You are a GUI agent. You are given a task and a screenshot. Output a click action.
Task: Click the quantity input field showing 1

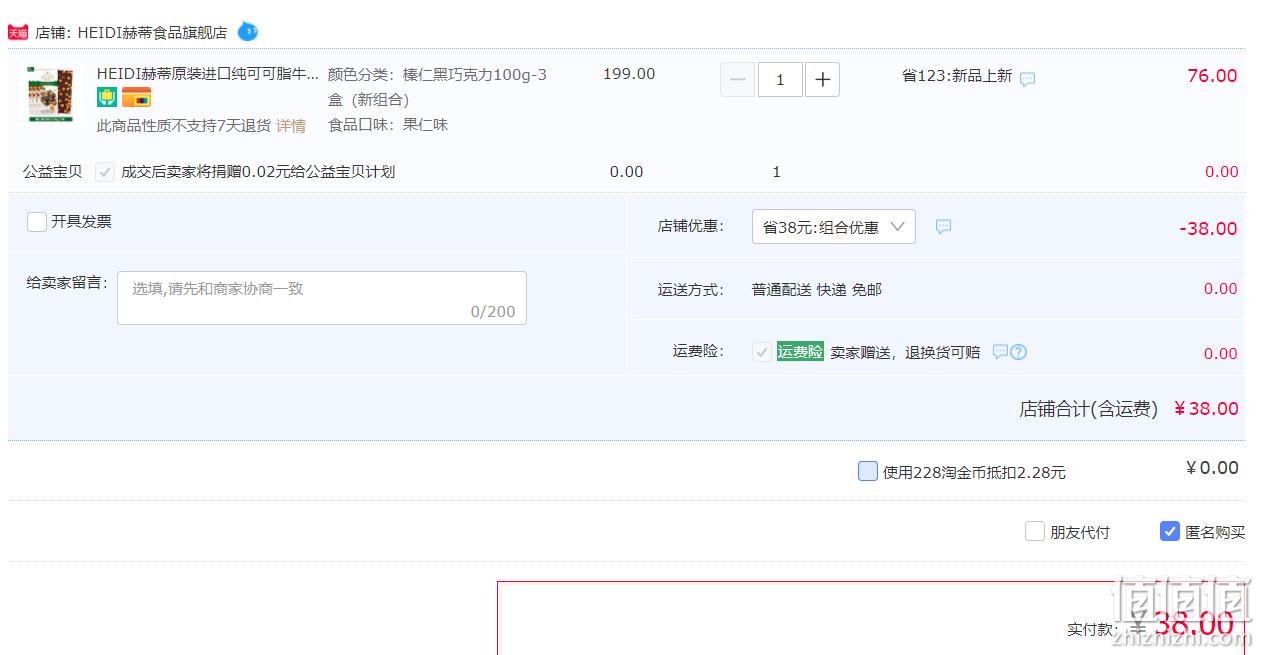pos(780,80)
